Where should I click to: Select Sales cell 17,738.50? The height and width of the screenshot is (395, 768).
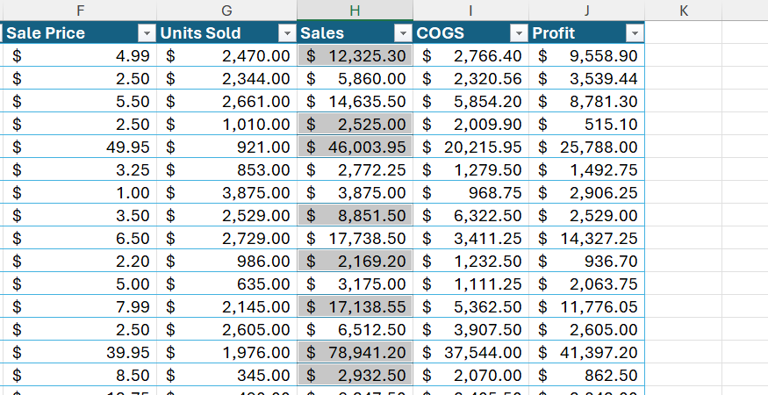[355, 238]
